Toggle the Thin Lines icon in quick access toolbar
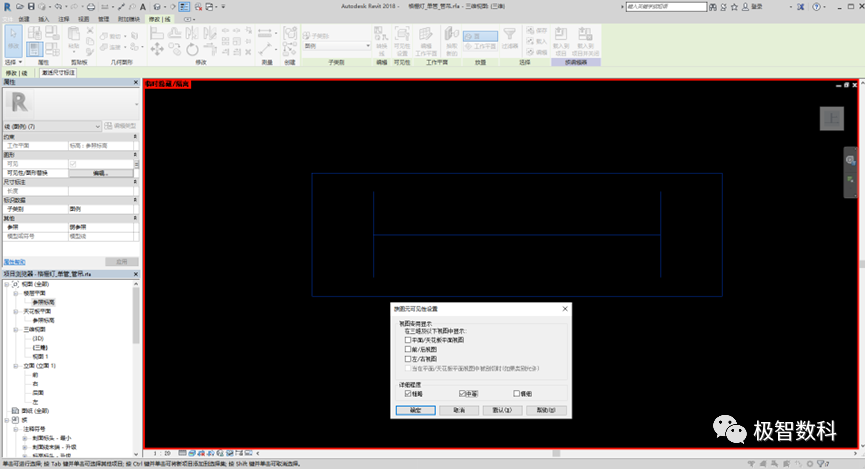The image size is (865, 469). 184,7
